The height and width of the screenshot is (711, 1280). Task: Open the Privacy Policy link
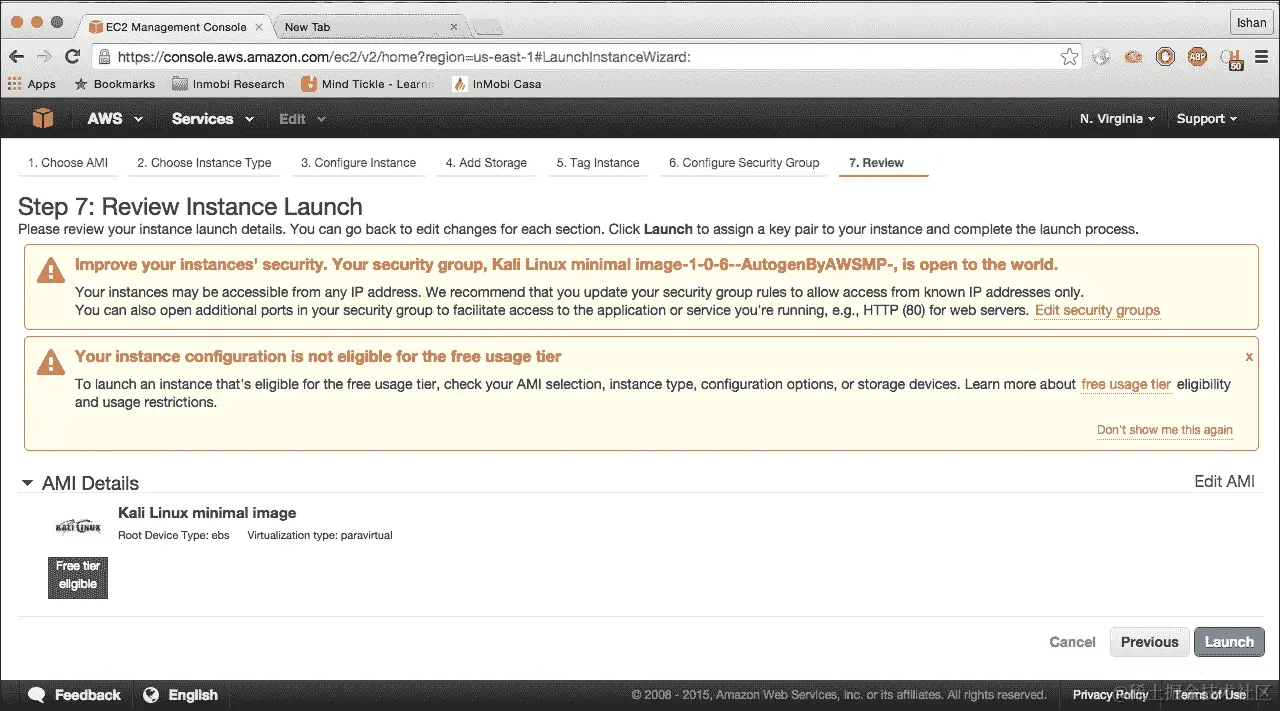point(1110,694)
